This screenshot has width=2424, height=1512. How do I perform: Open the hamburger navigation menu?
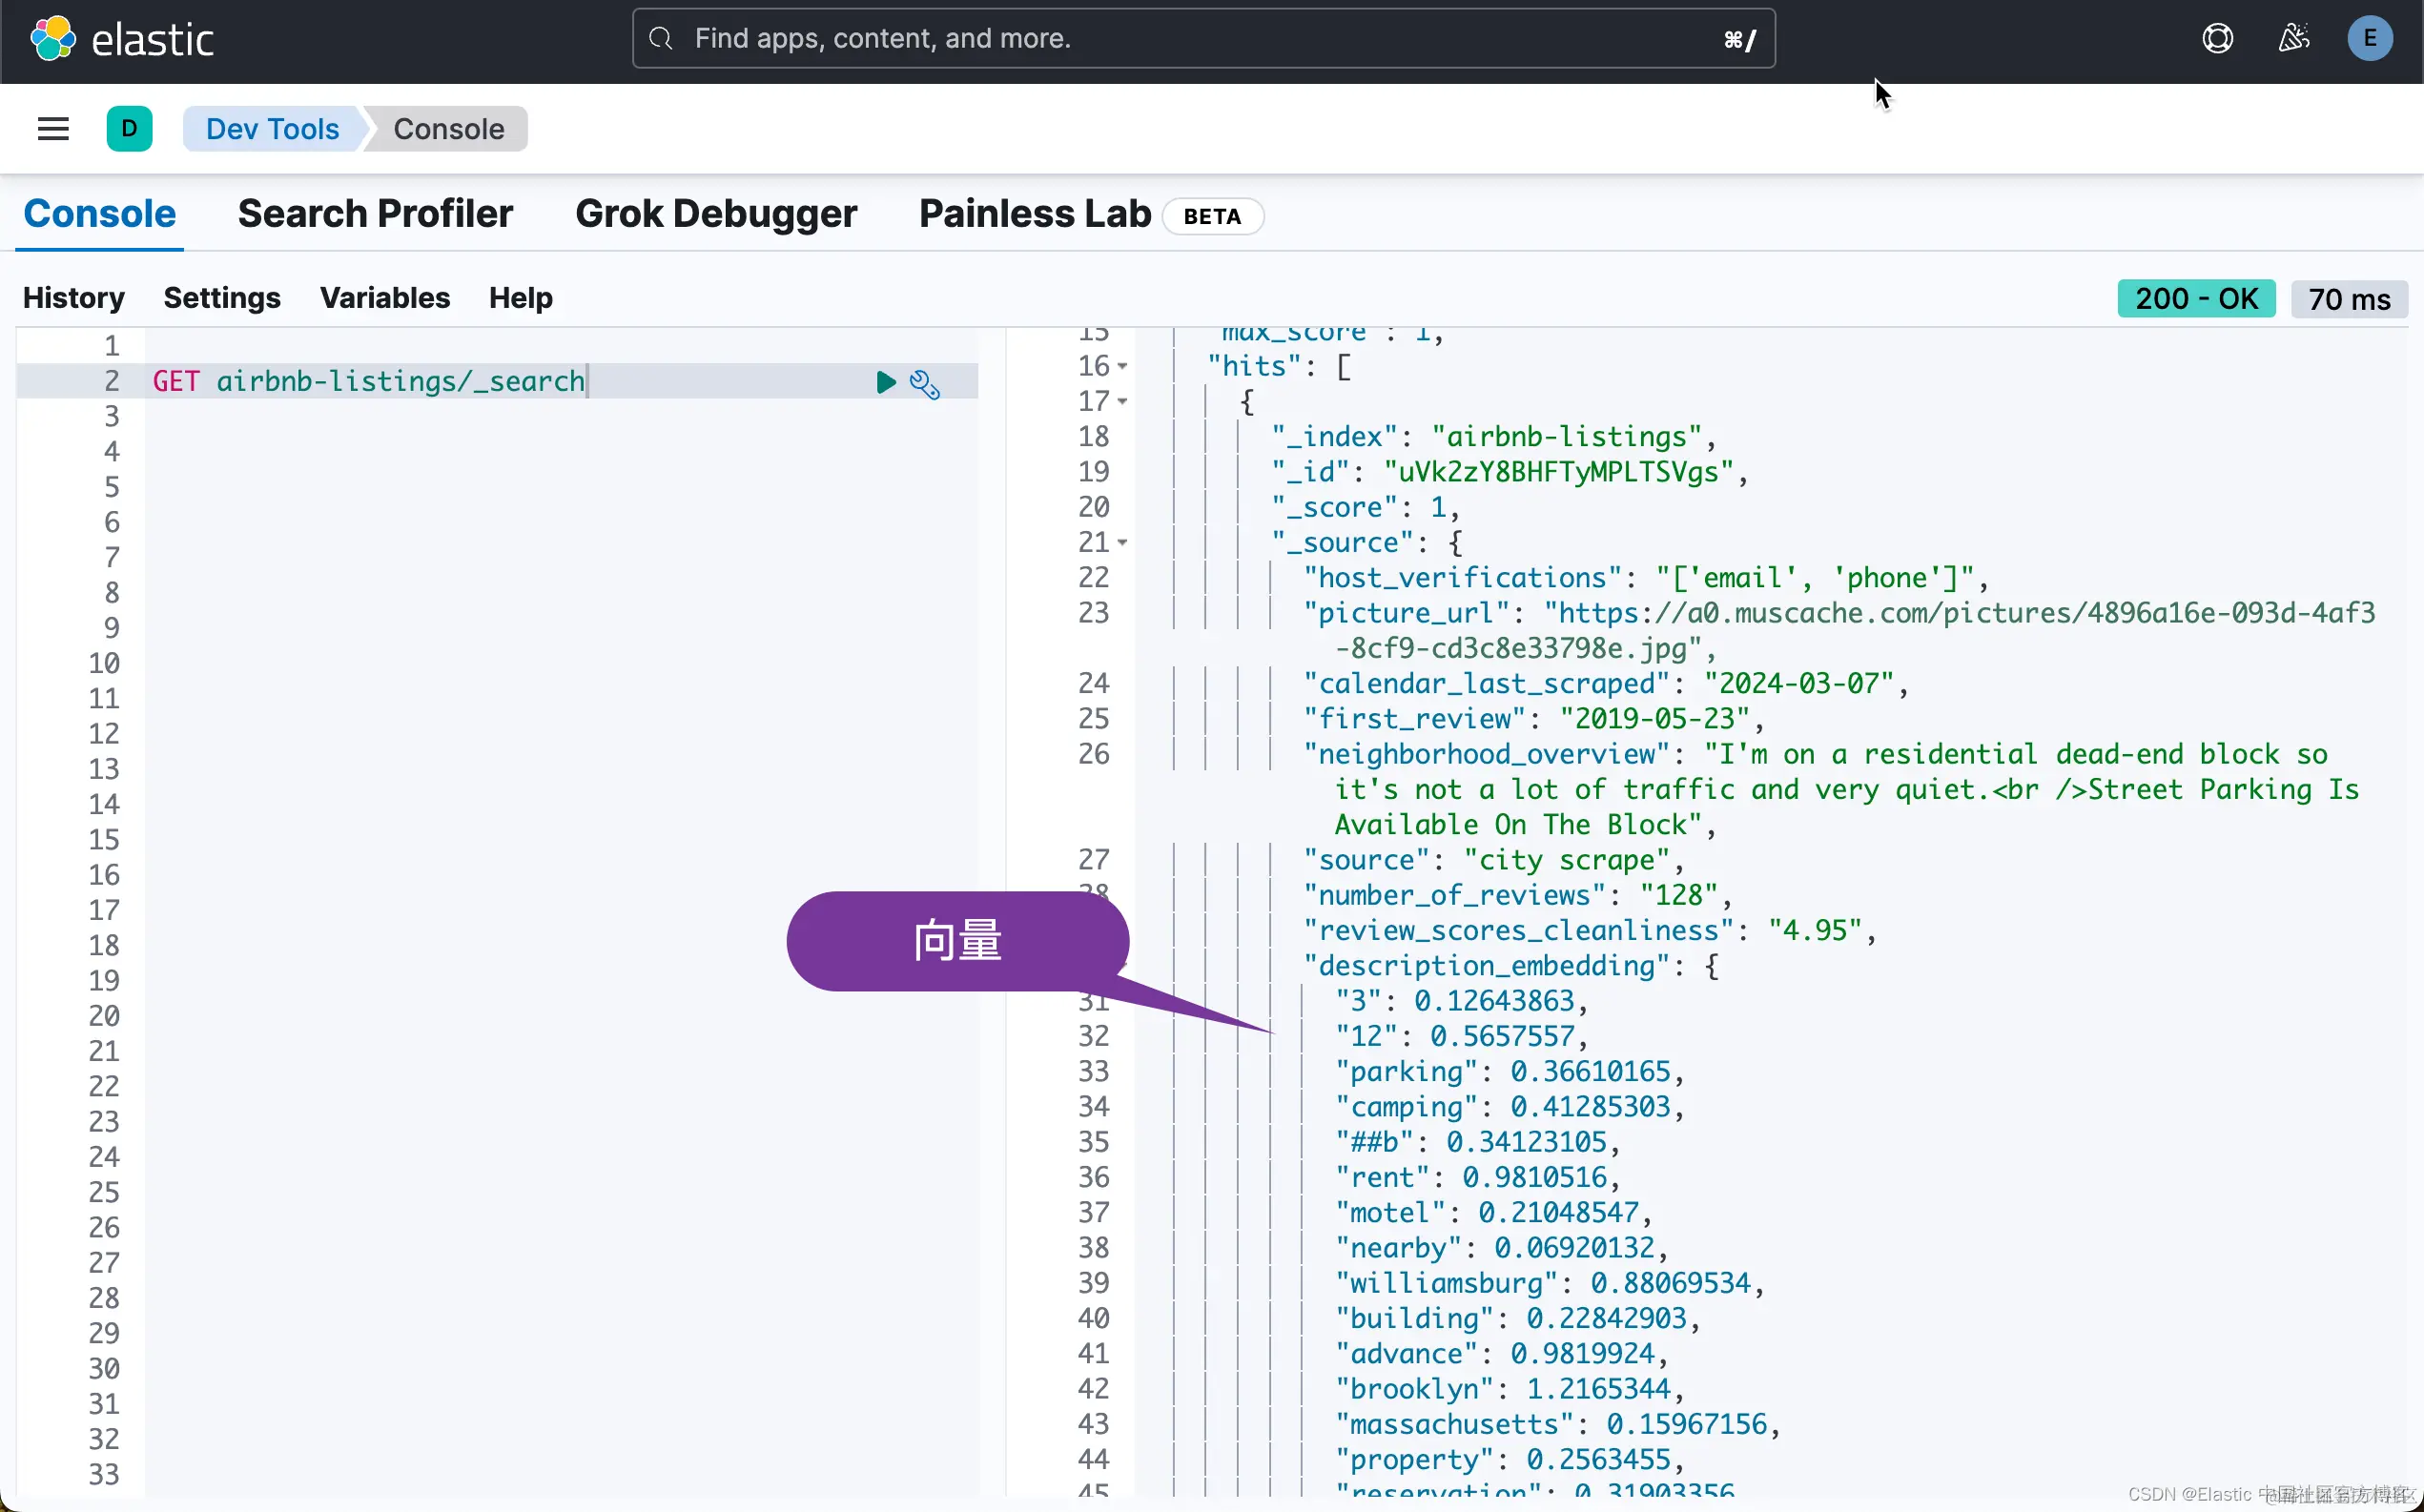(x=53, y=129)
